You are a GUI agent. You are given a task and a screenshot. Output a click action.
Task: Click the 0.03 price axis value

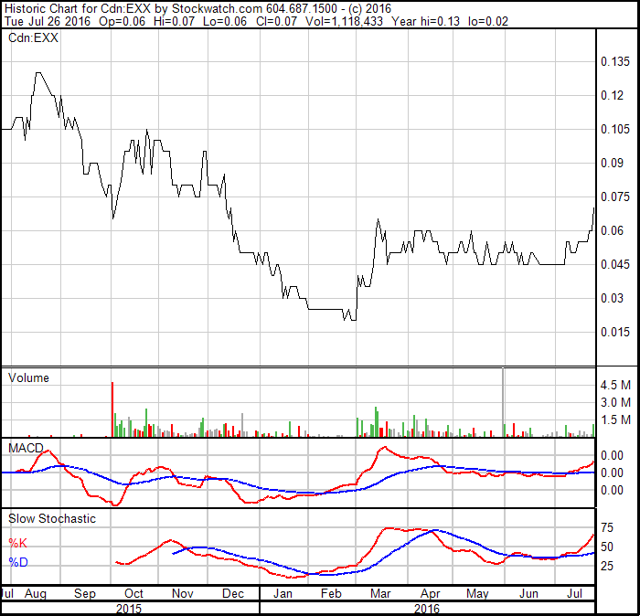612,298
